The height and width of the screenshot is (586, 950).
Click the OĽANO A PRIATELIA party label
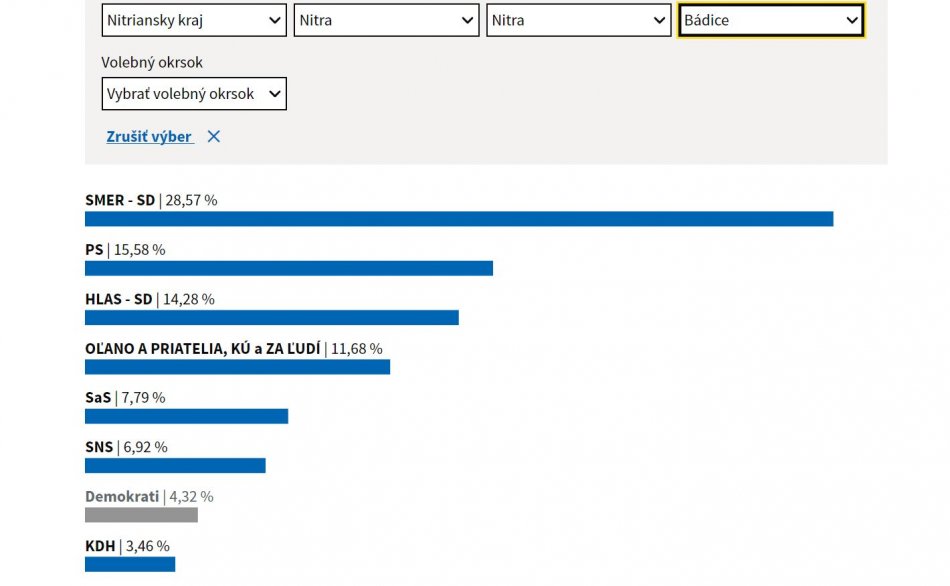pyautogui.click(x=202, y=349)
